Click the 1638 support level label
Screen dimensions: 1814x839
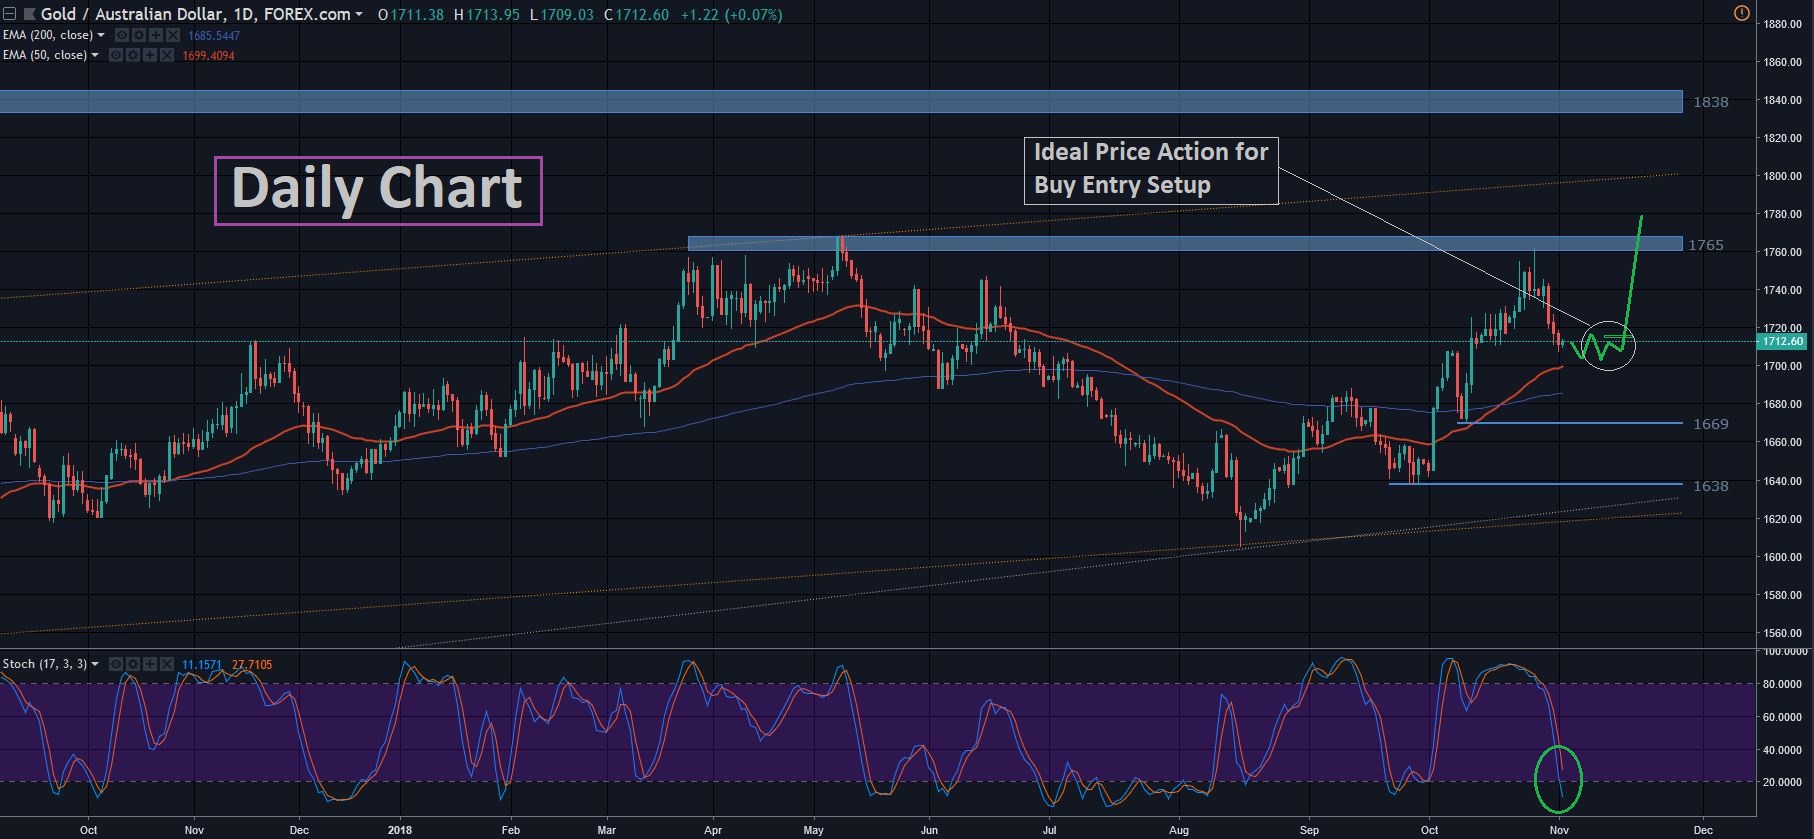pos(1710,486)
